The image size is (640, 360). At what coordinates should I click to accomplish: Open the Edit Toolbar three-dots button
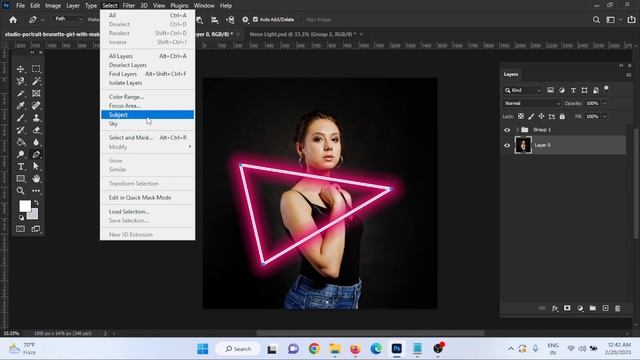click(36, 191)
